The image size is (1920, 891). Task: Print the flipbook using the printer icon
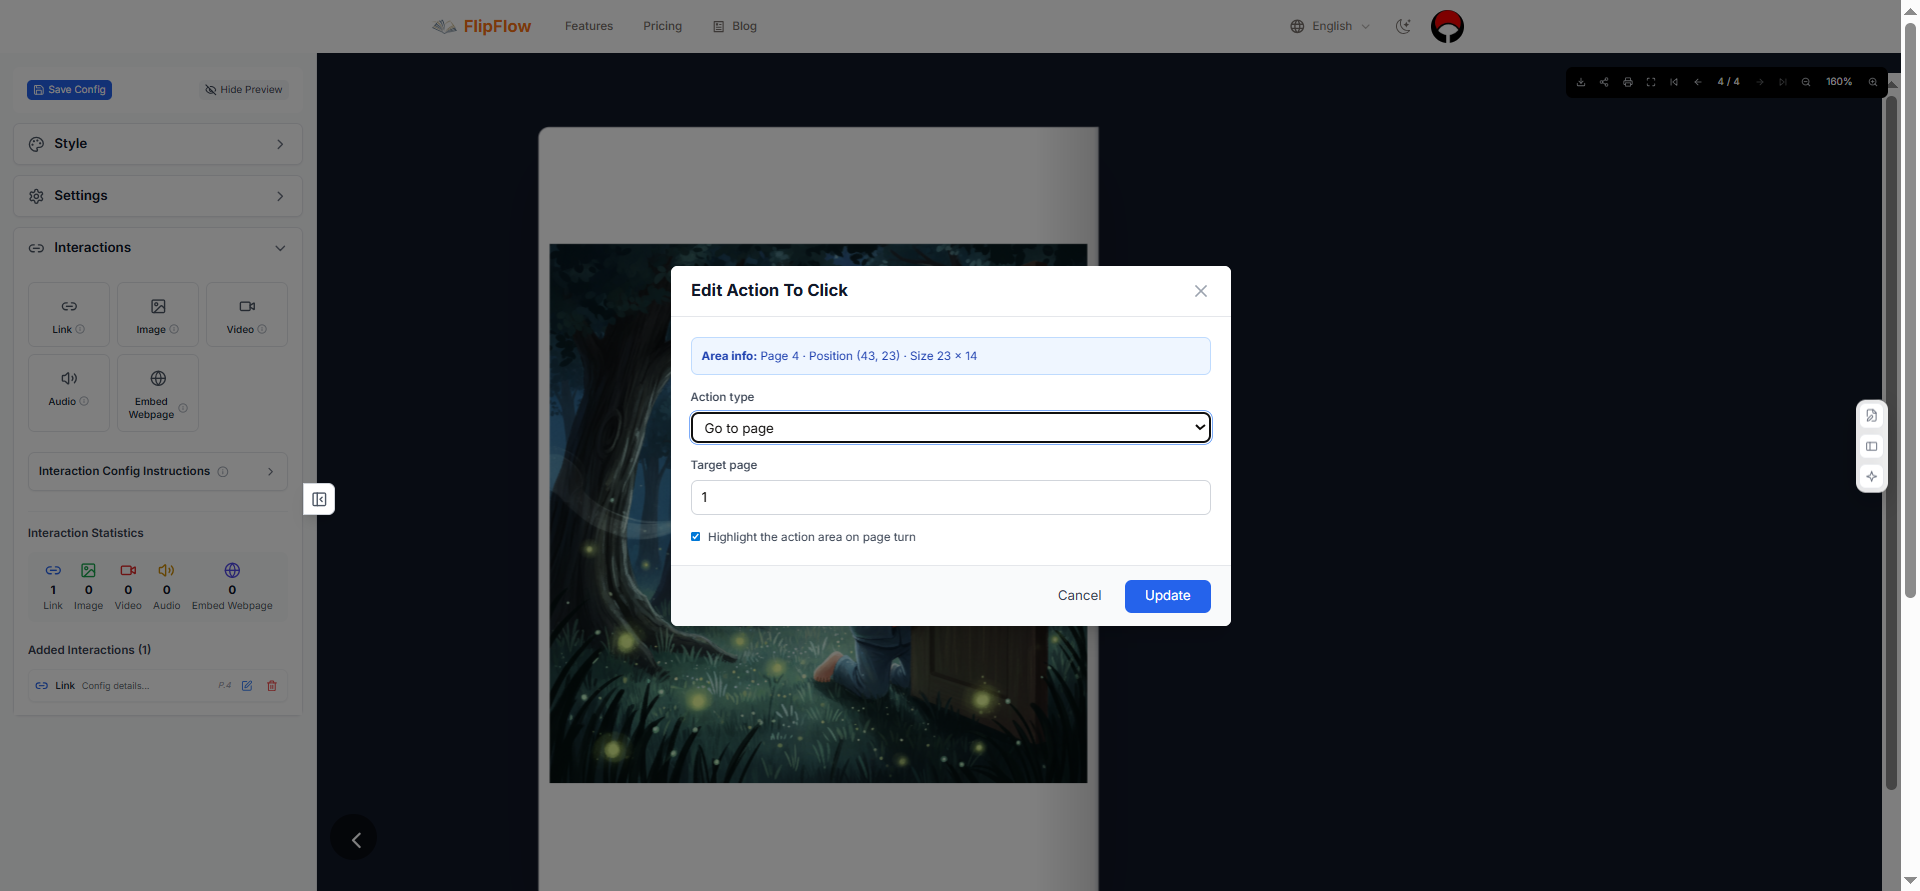[x=1628, y=82]
